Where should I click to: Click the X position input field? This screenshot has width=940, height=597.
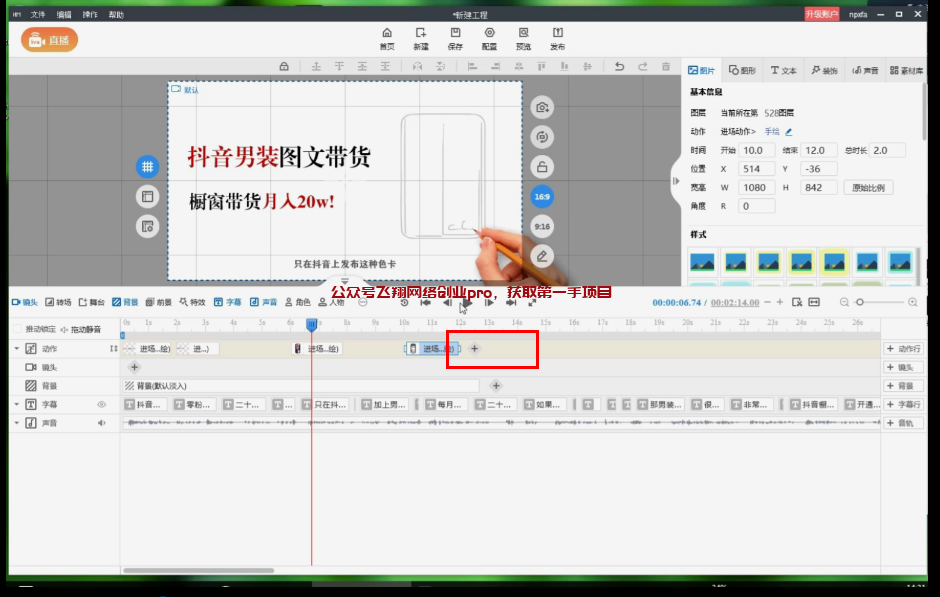point(755,169)
